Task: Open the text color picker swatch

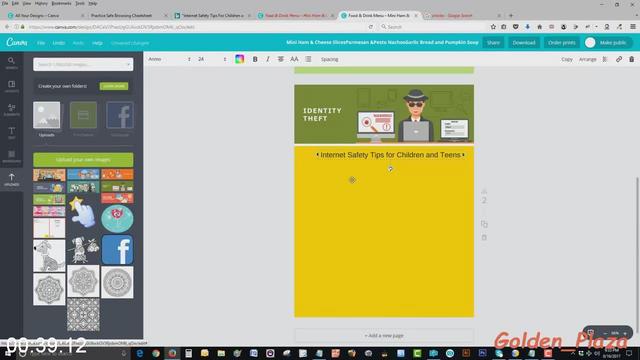Action: 240,59
